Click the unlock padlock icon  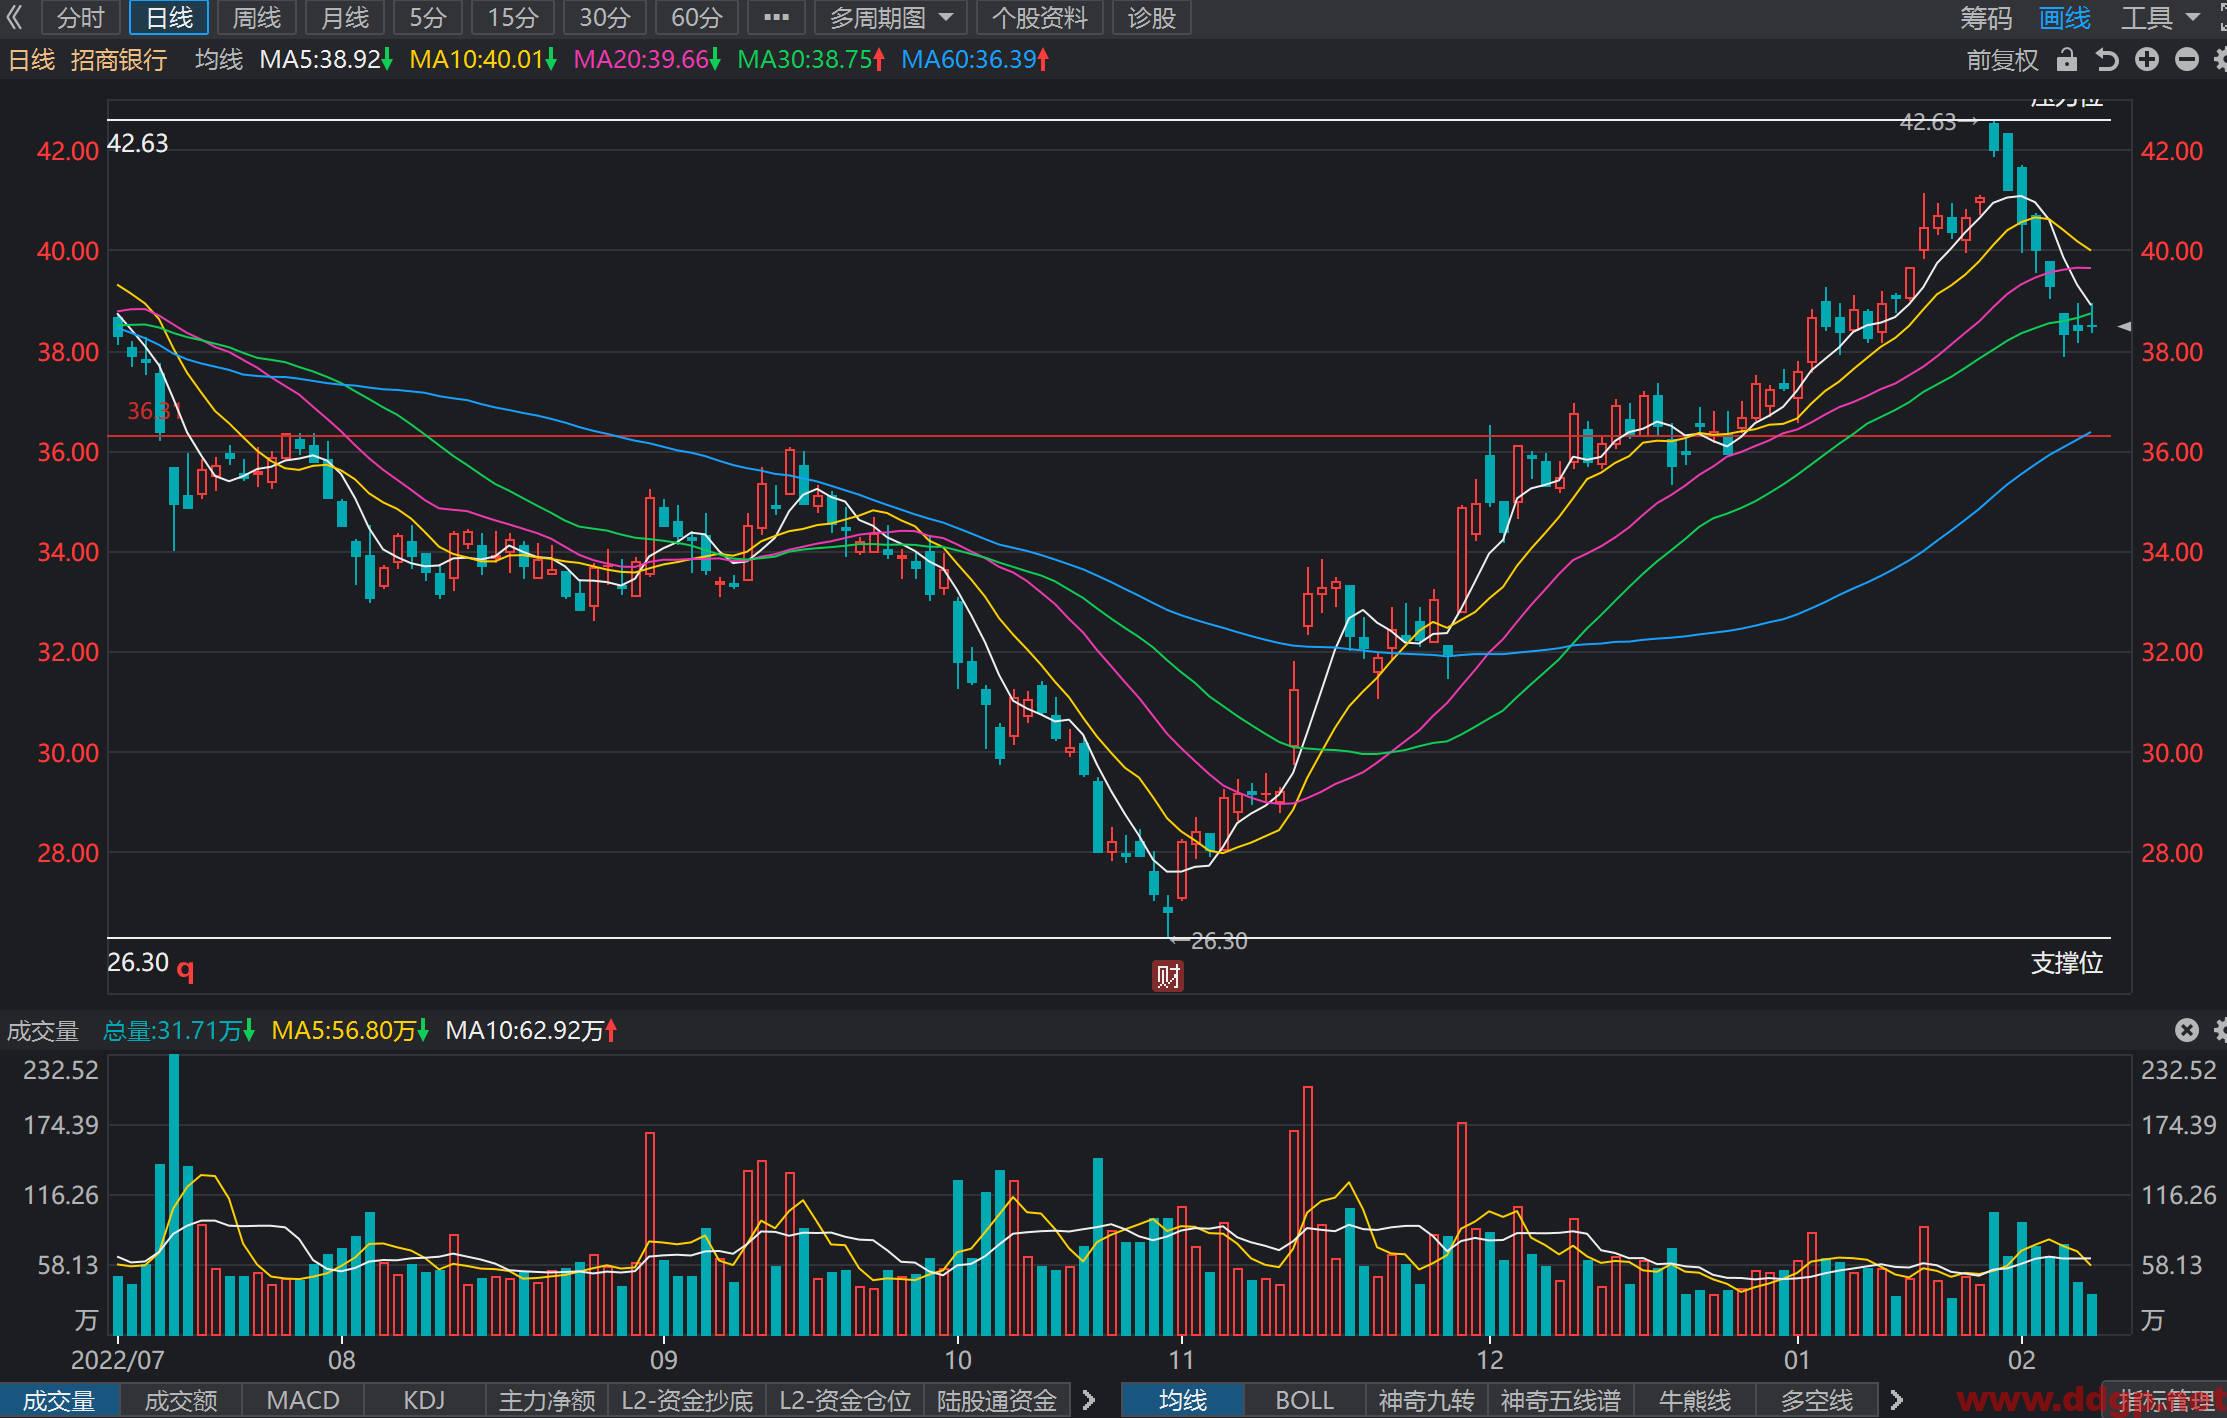[2066, 60]
